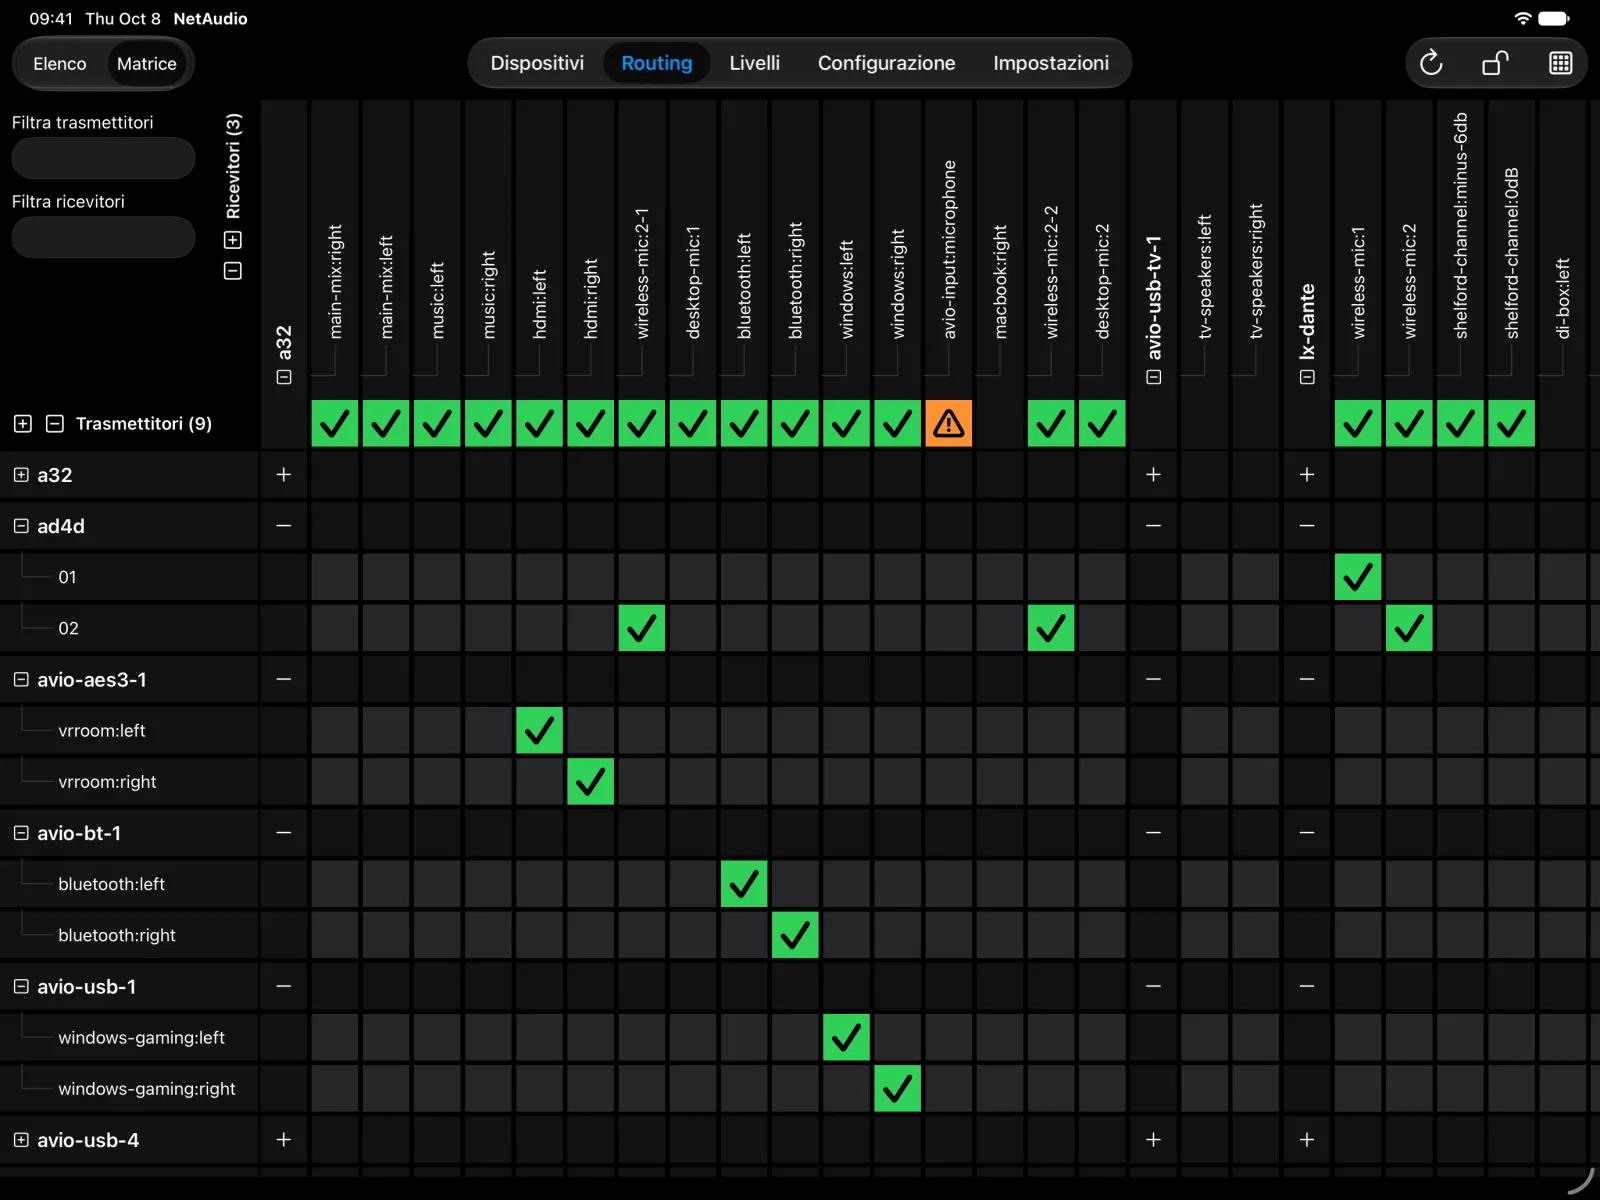Collapse all Trasmettitori with the minus icon

click(55, 424)
